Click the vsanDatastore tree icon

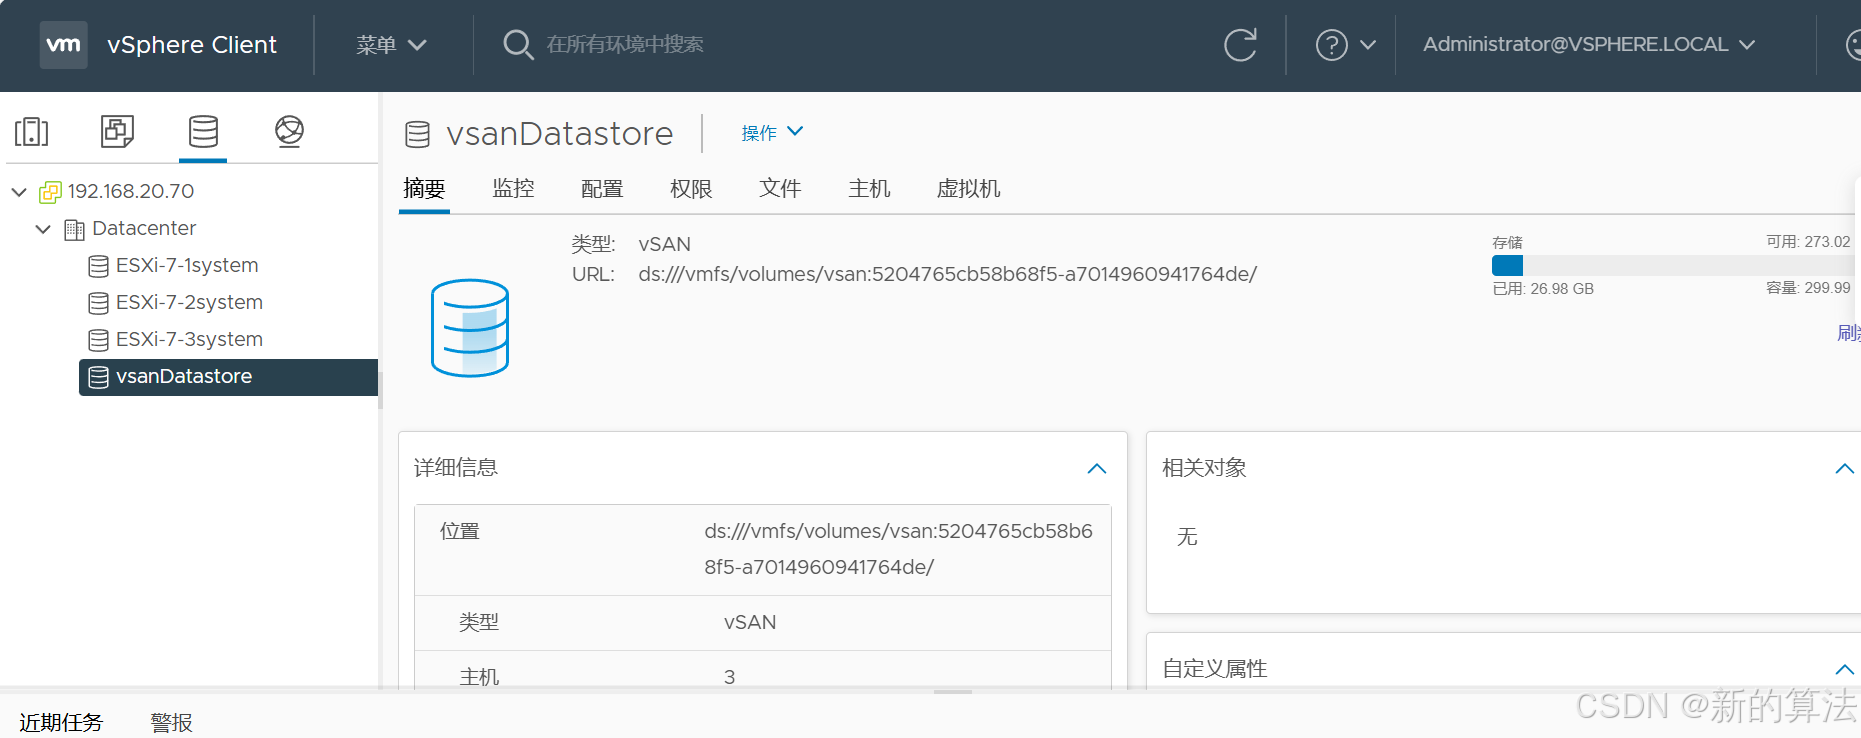98,377
